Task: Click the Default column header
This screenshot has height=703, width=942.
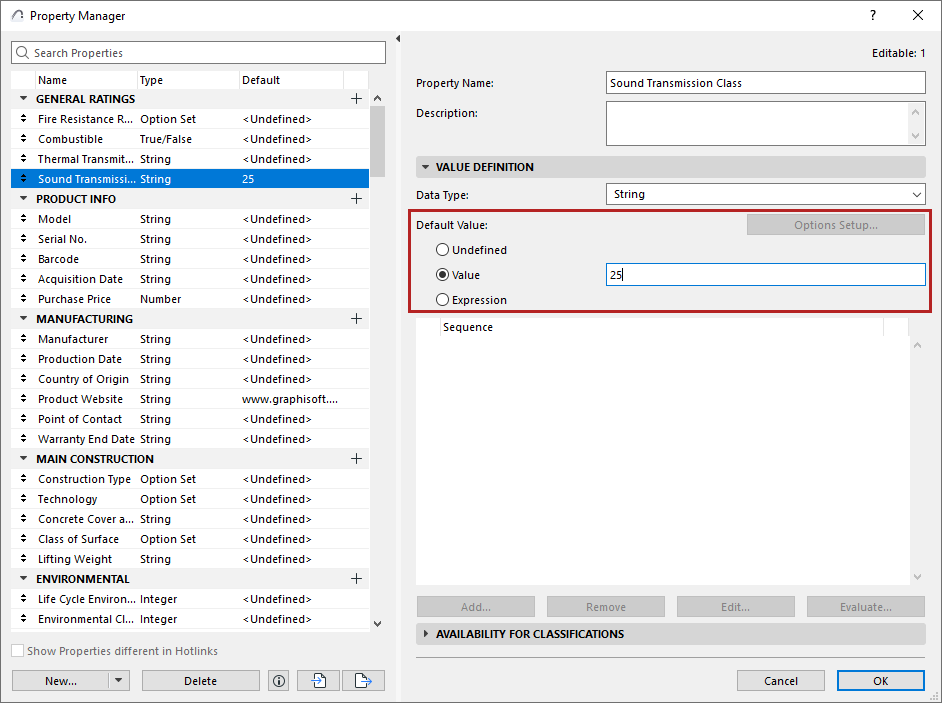Action: (x=291, y=80)
